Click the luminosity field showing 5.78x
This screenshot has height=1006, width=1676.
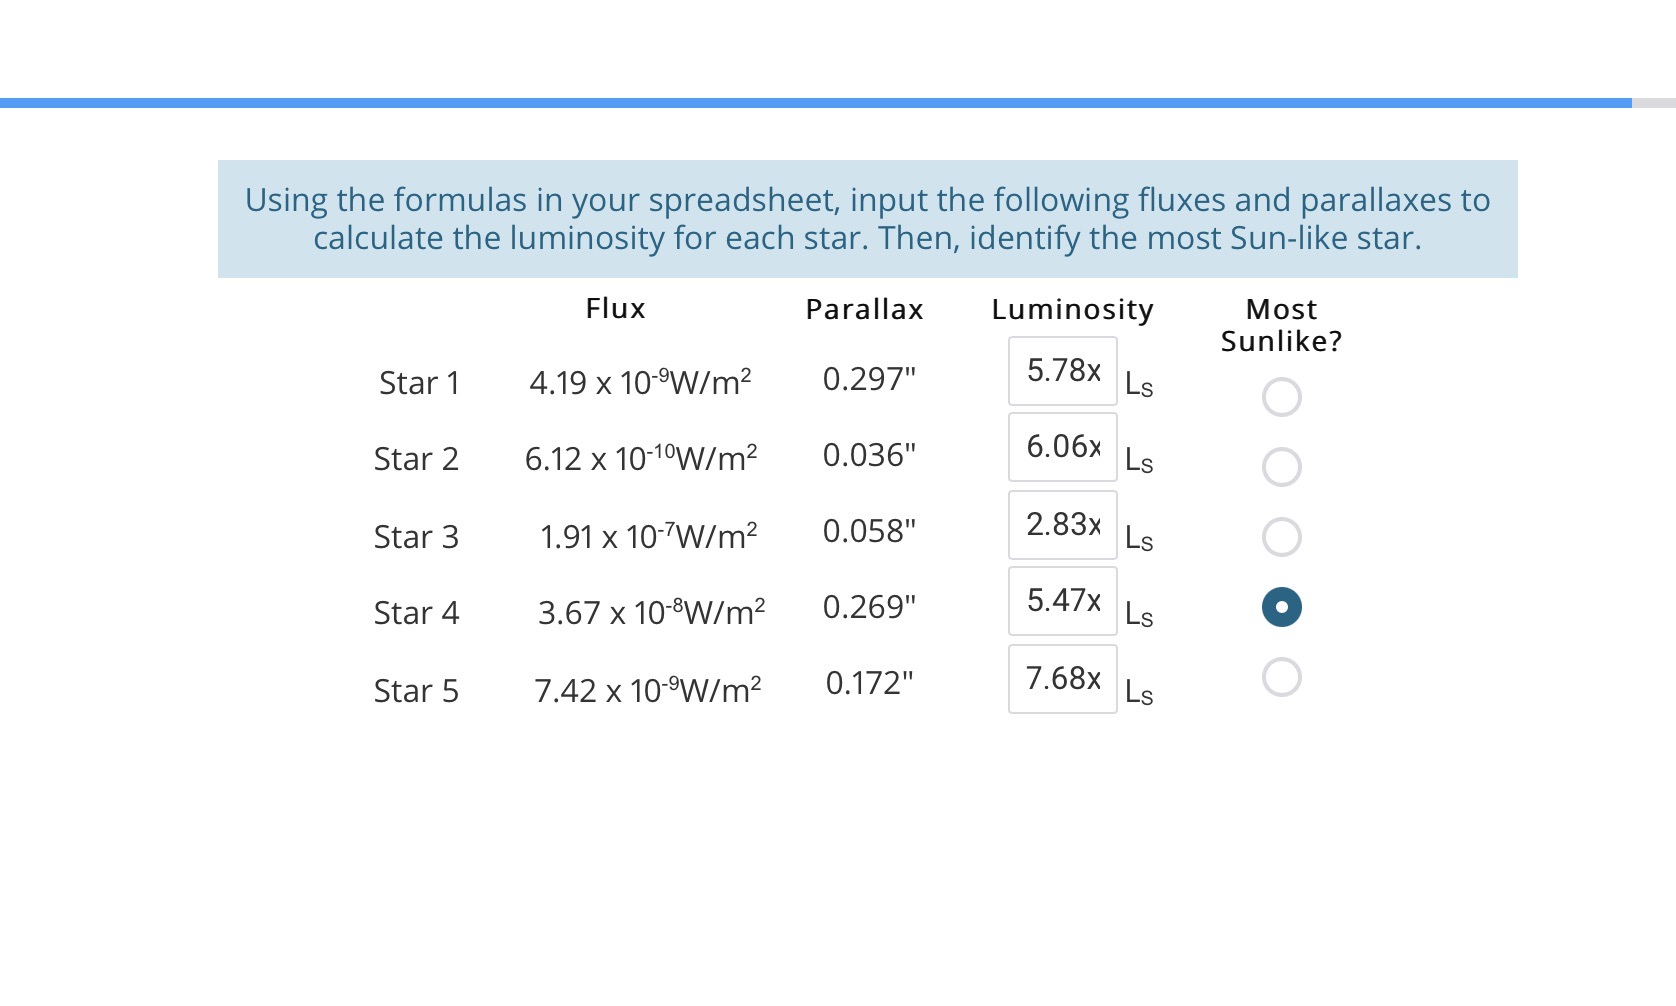1062,370
